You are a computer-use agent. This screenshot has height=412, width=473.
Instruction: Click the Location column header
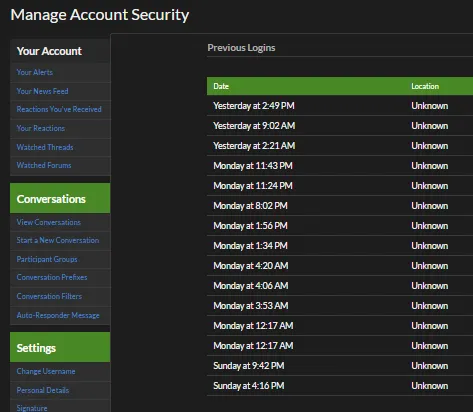(425, 86)
